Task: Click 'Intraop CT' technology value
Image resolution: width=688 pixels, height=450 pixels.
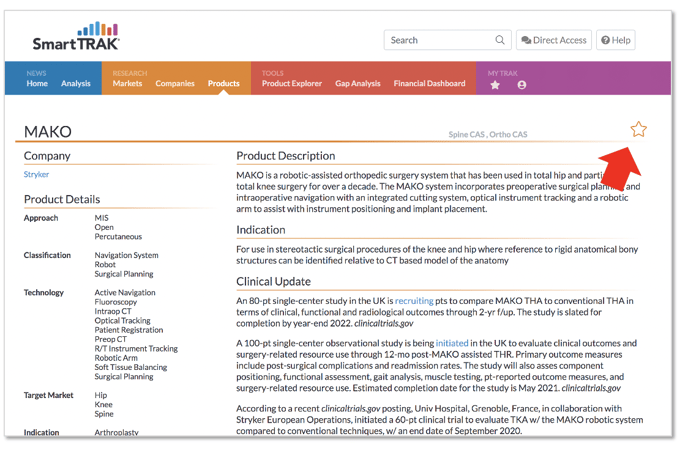Action: click(113, 311)
